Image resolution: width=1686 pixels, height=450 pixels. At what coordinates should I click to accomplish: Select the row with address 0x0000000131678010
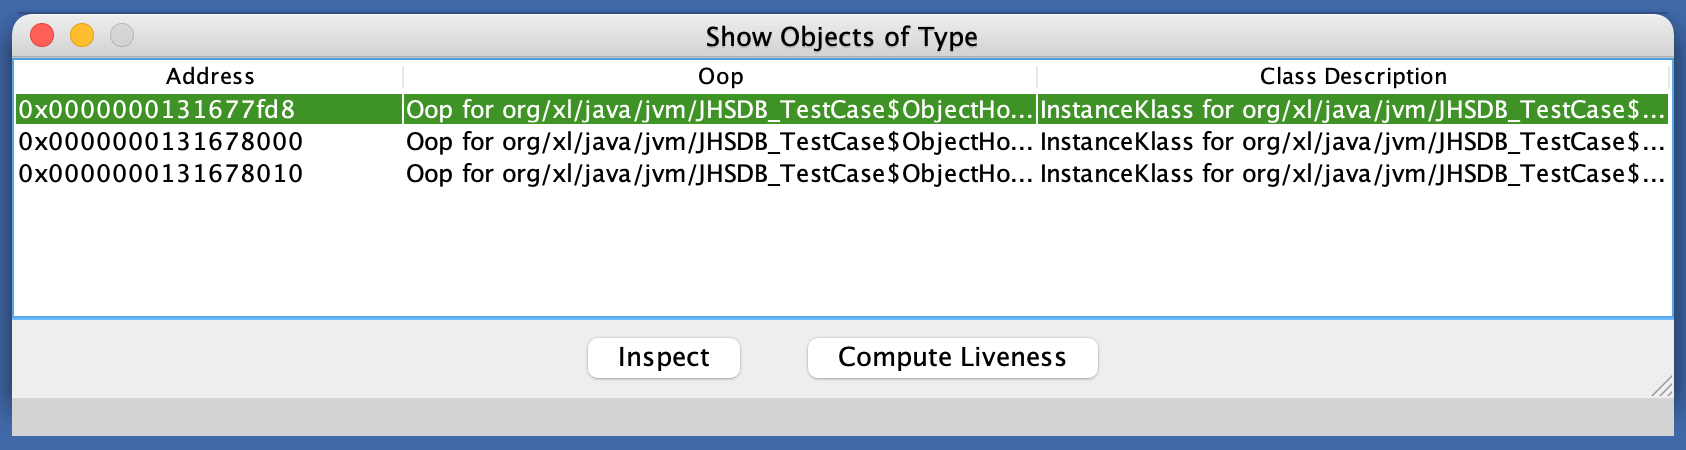click(x=161, y=174)
